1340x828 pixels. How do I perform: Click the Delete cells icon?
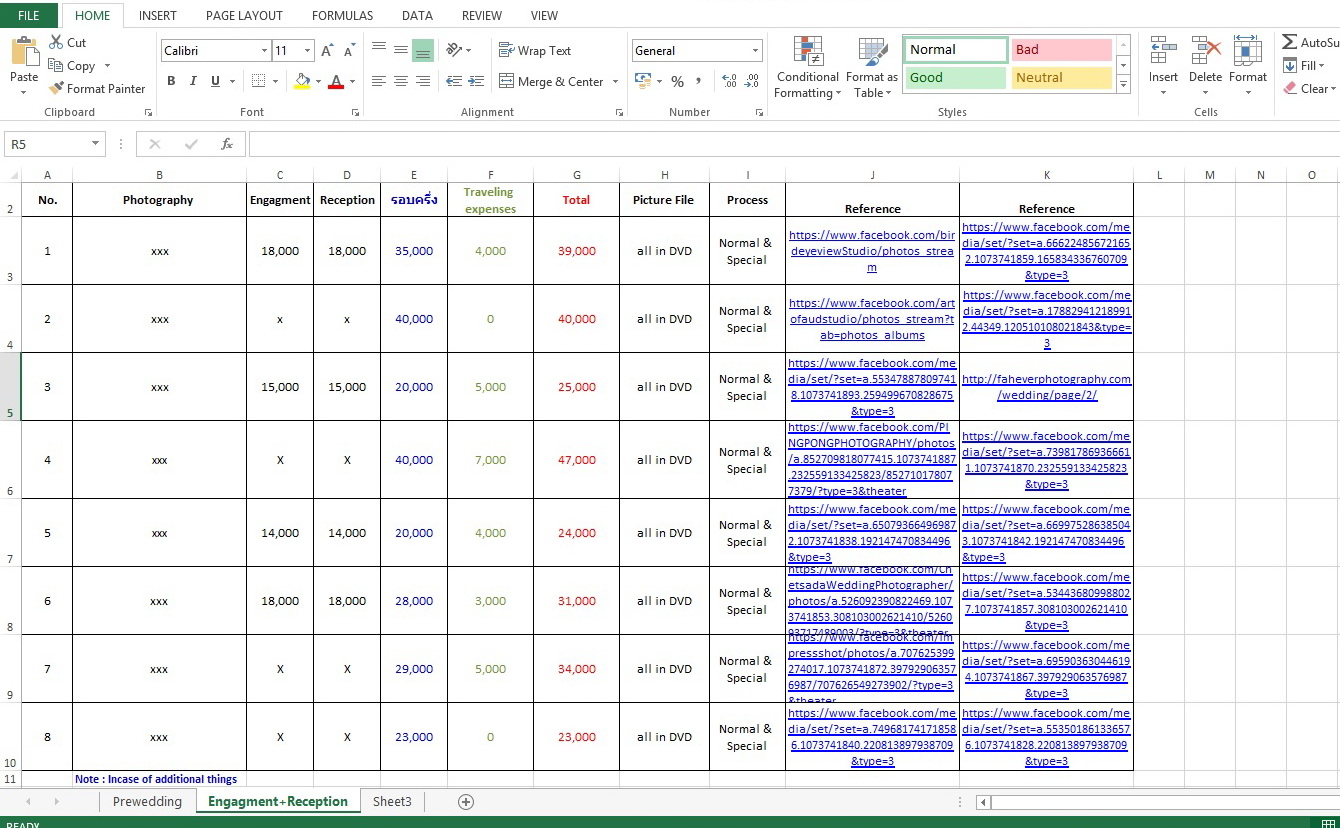tap(1205, 50)
